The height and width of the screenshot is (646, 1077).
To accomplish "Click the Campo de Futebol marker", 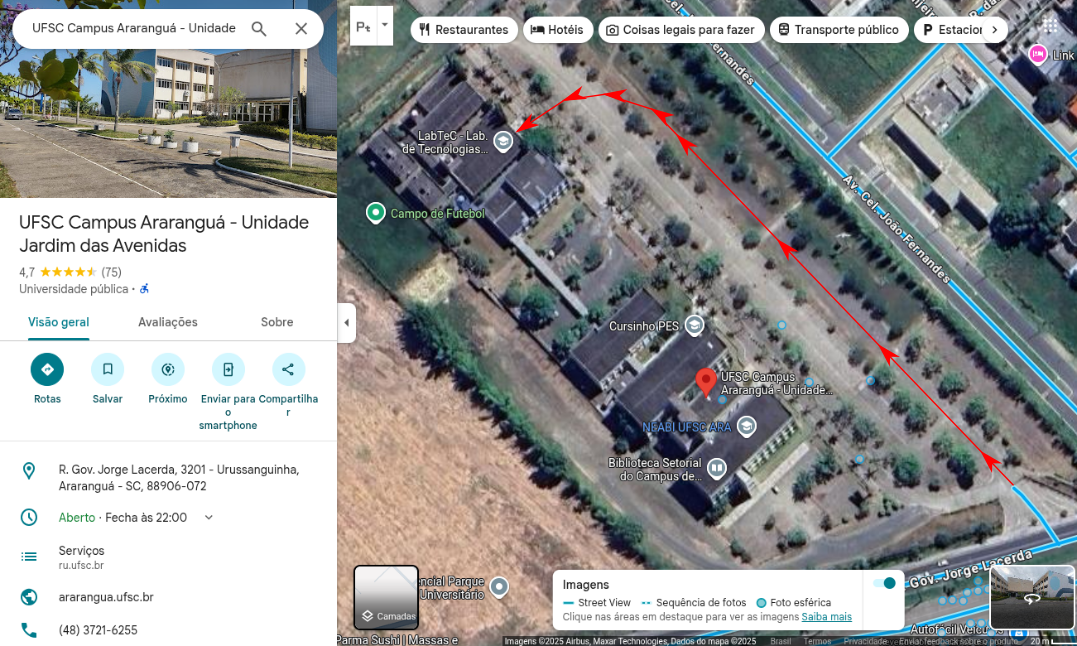I will point(375,213).
